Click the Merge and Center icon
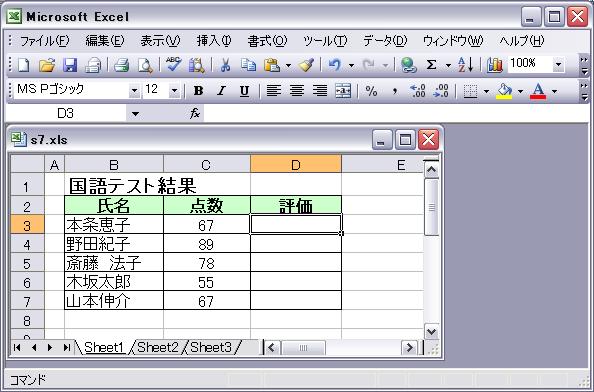 point(343,91)
